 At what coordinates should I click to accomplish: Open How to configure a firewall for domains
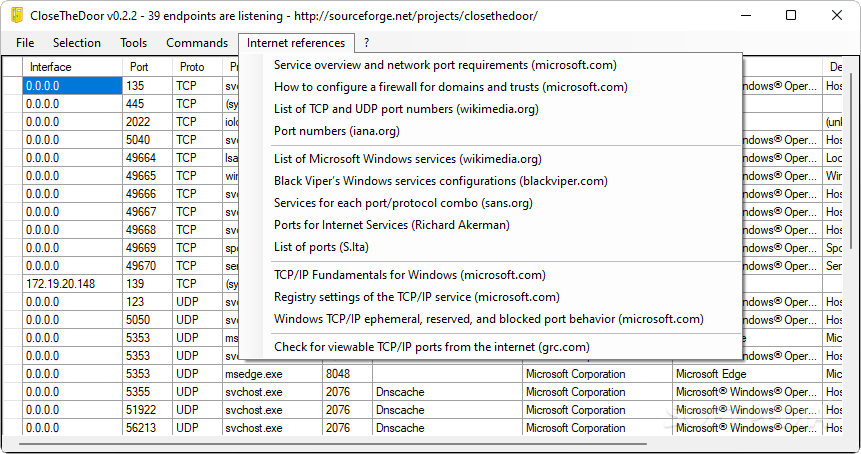click(451, 87)
